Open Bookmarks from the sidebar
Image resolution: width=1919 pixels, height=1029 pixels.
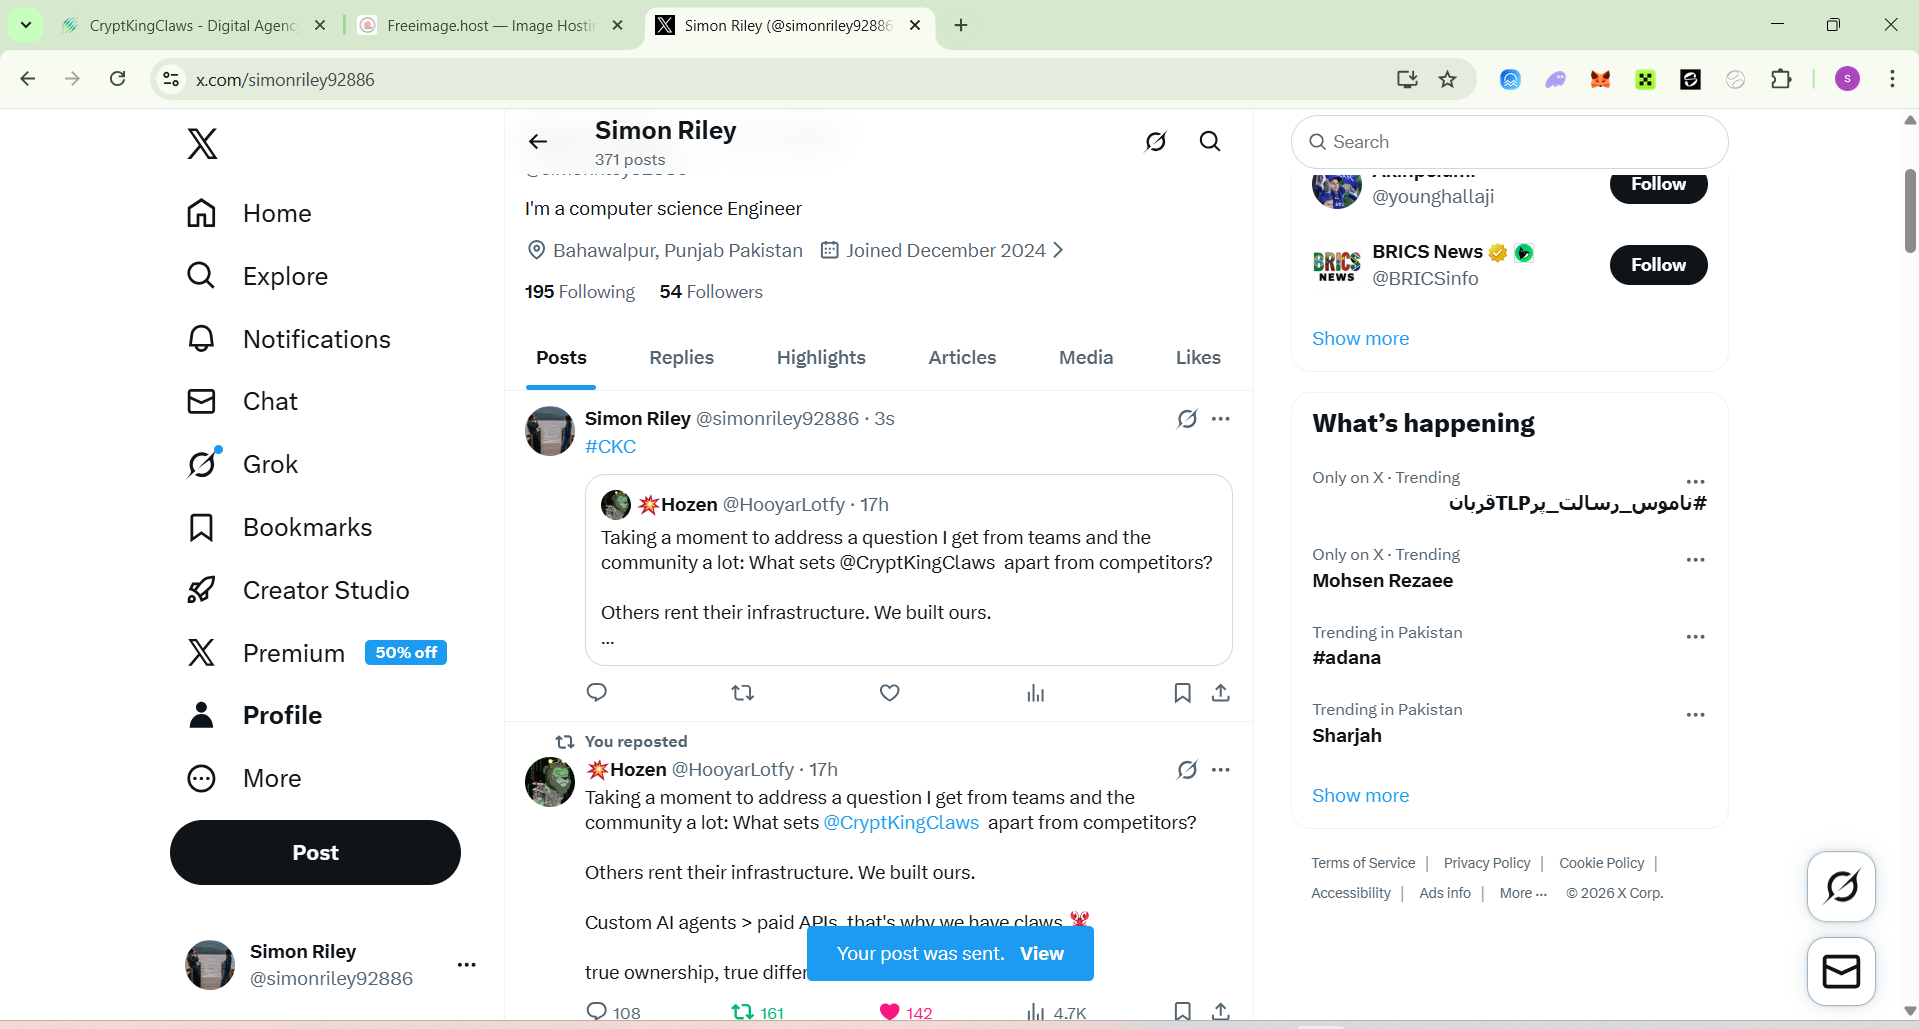pos(279,527)
